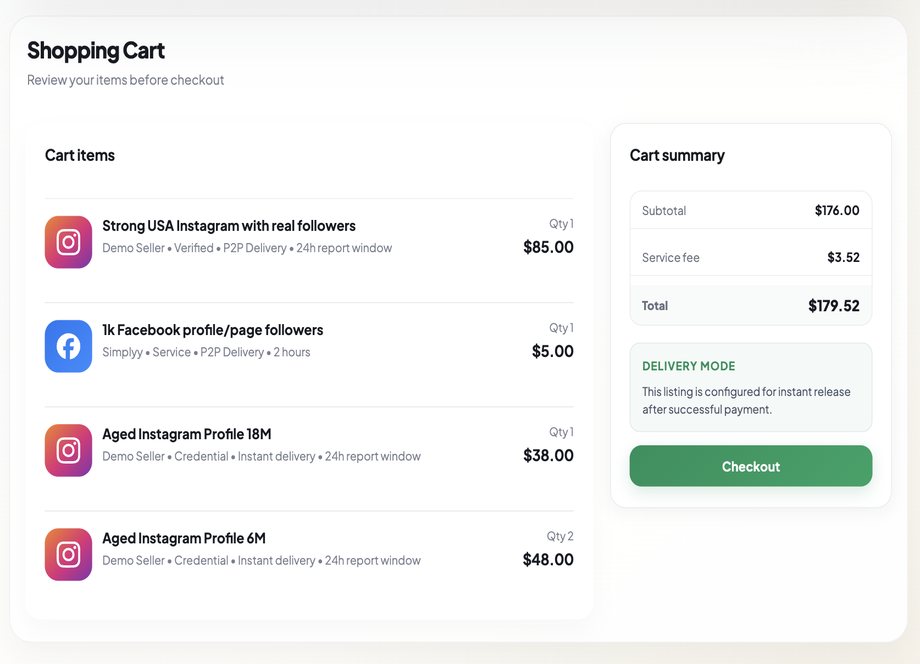Image resolution: width=920 pixels, height=664 pixels.
Task: Open Strong USA Instagram with real followers title
Action: [229, 226]
